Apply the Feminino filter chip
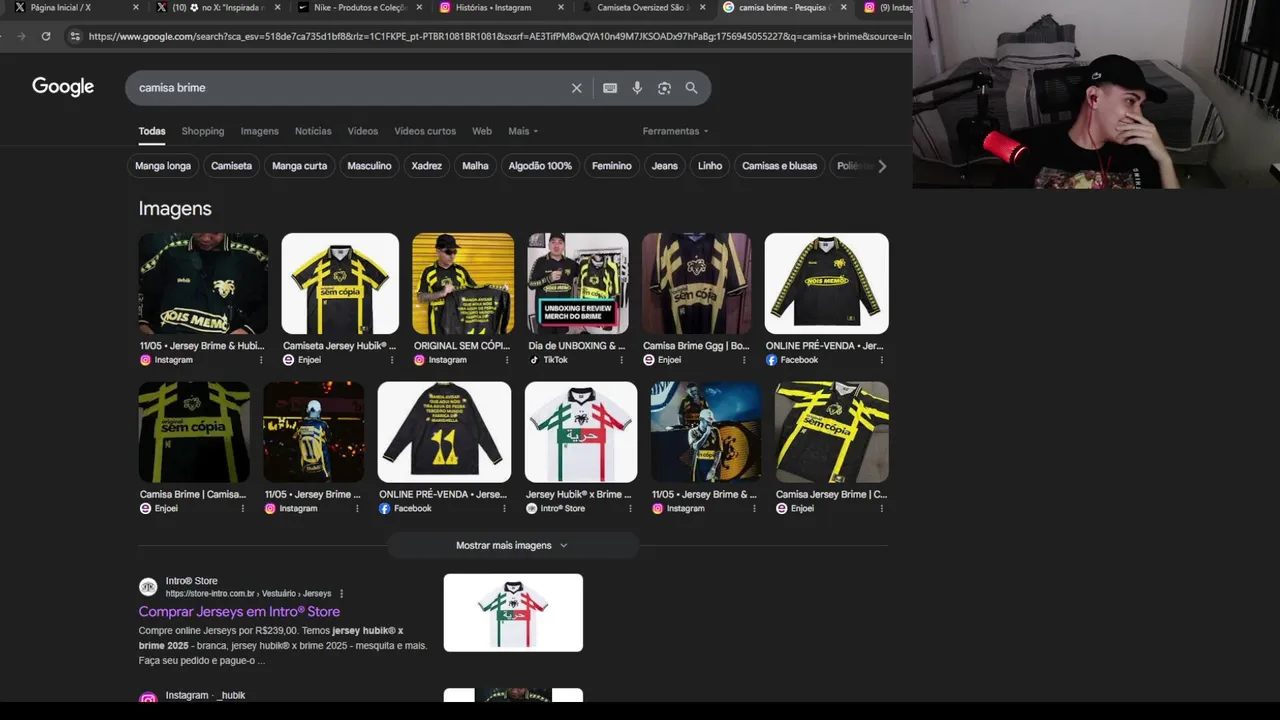 [612, 166]
